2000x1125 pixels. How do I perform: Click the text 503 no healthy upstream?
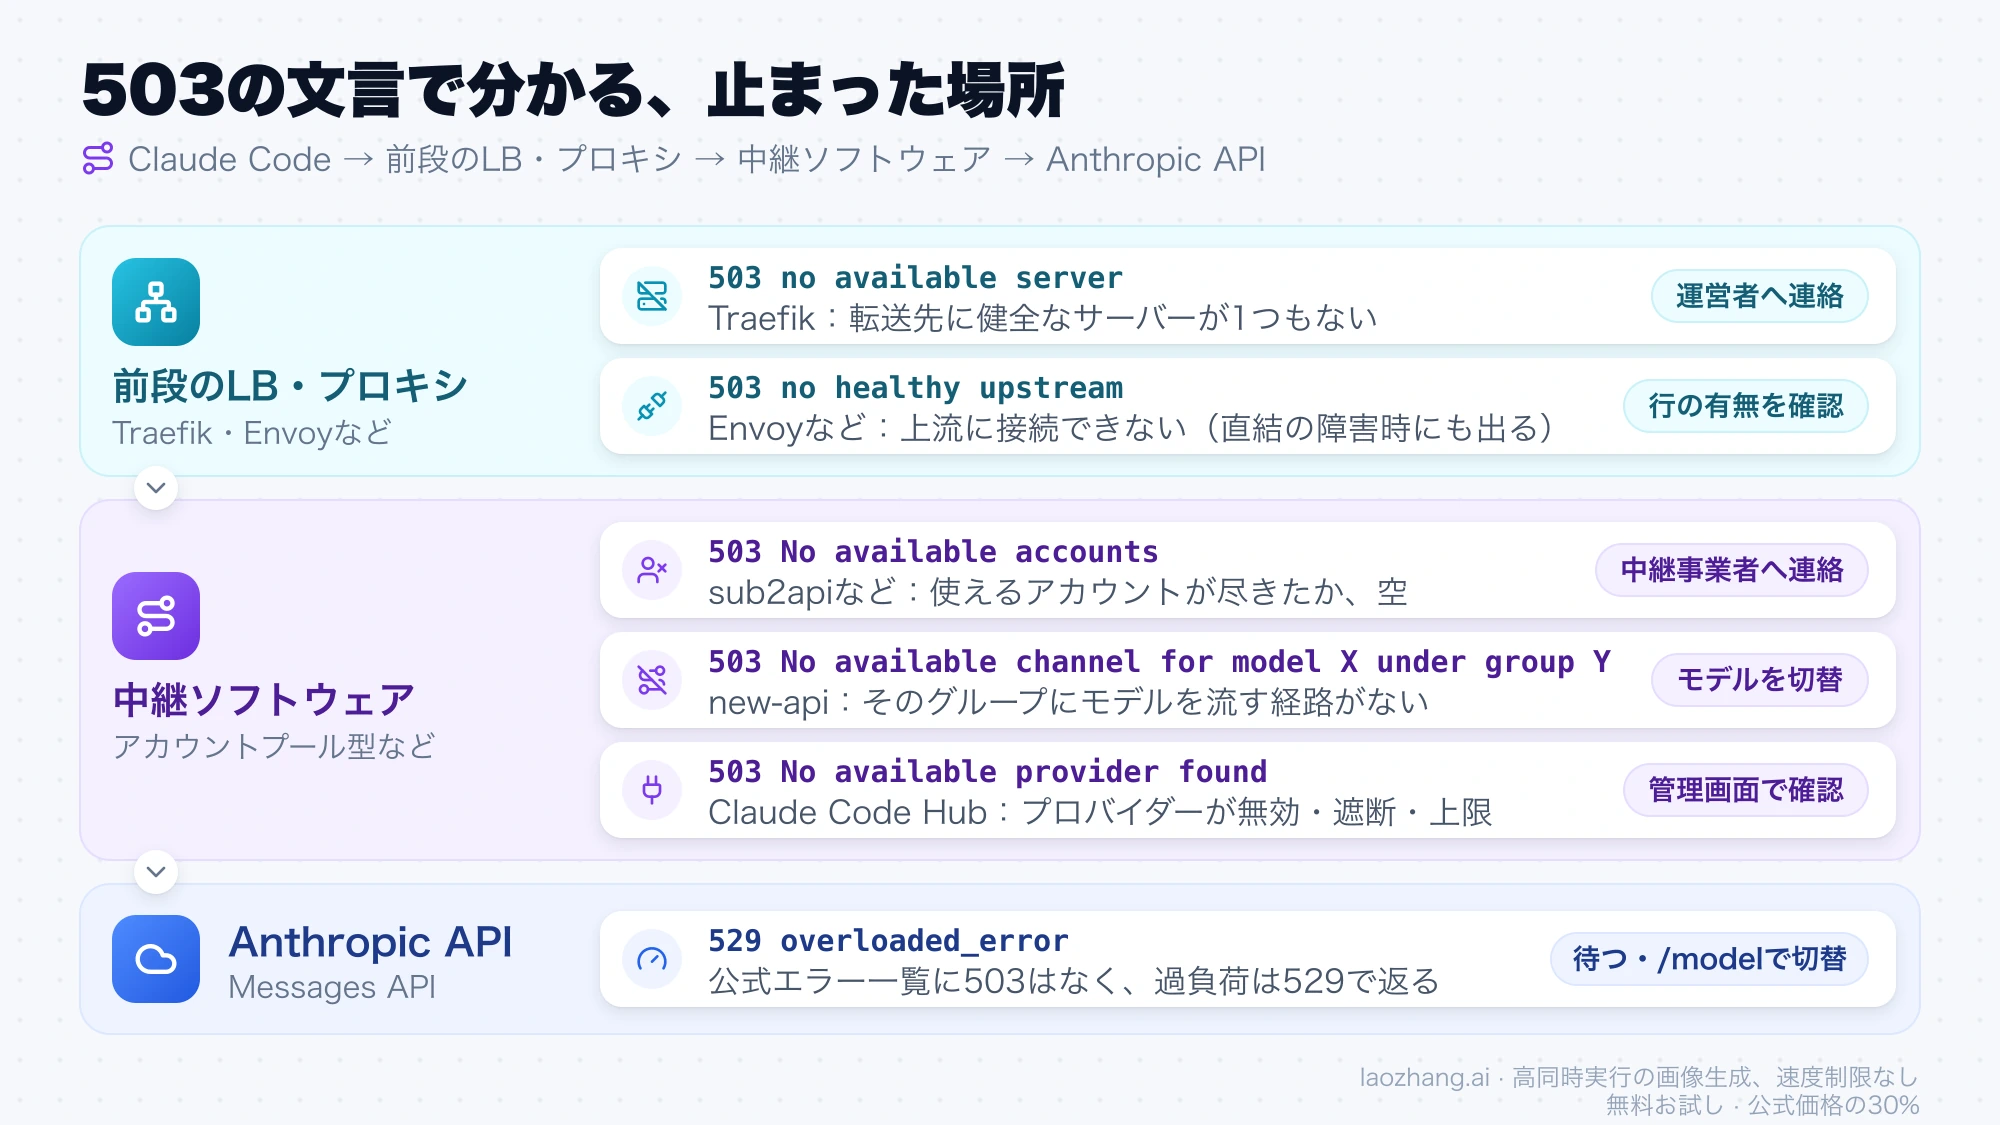pos(915,388)
